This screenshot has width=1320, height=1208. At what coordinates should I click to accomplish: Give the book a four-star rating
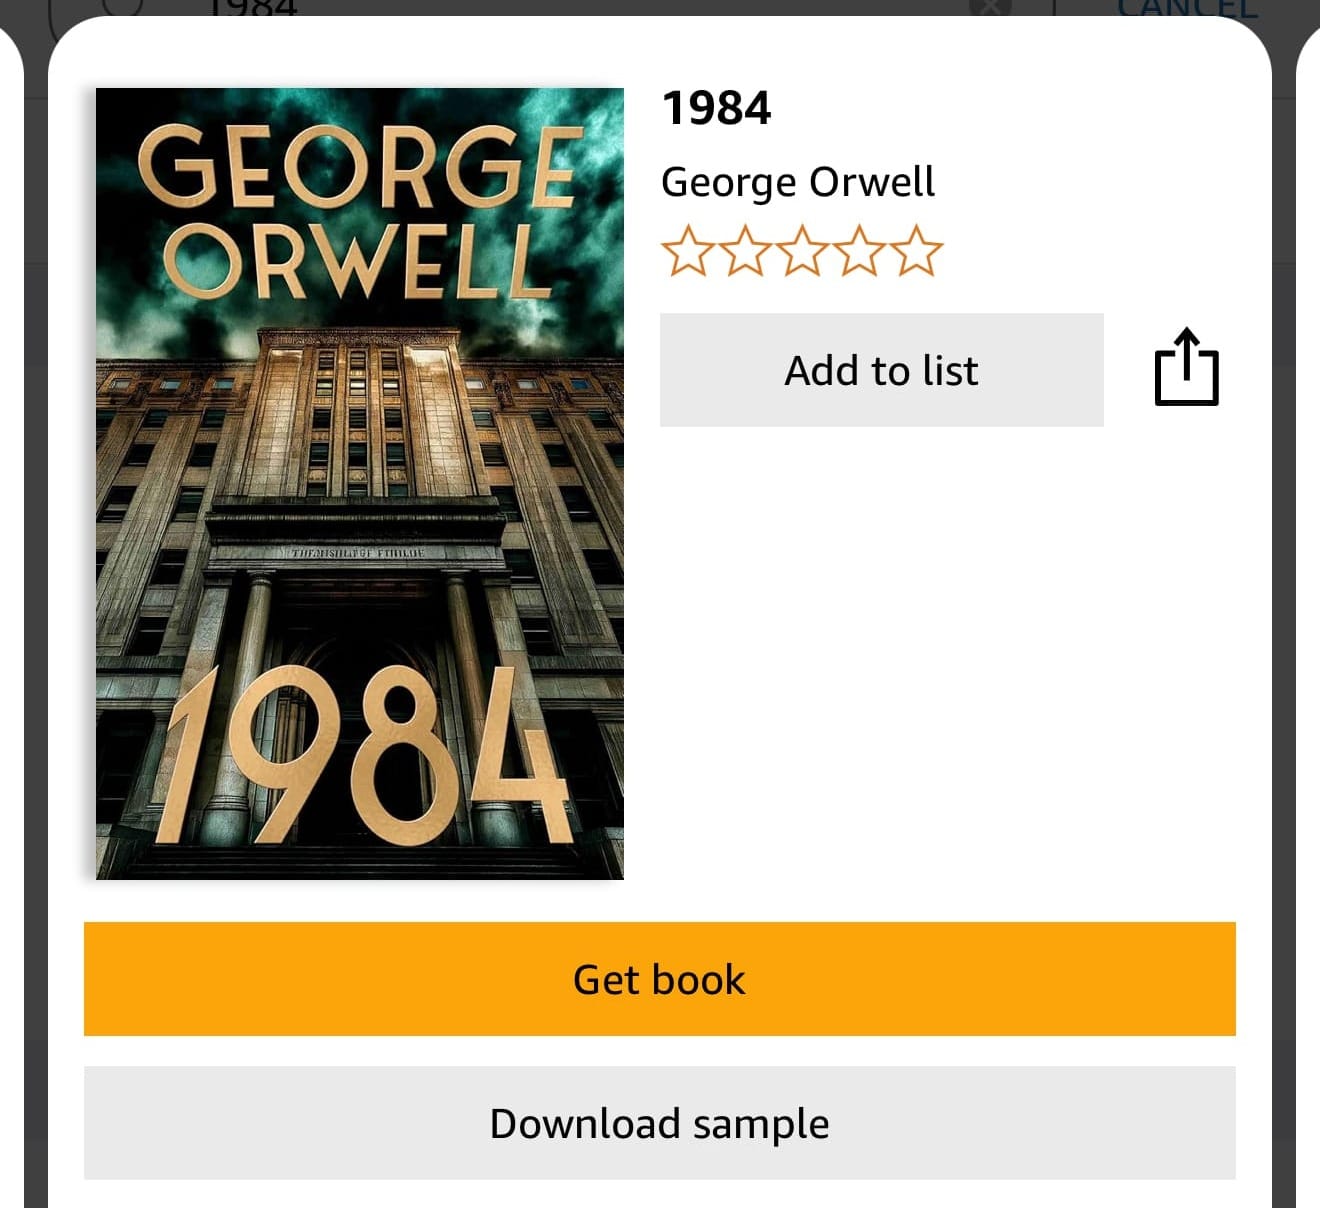point(859,252)
